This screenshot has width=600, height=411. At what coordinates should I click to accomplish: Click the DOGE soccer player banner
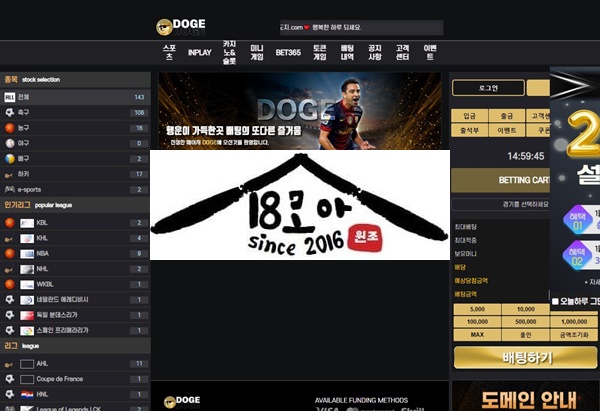coord(300,111)
